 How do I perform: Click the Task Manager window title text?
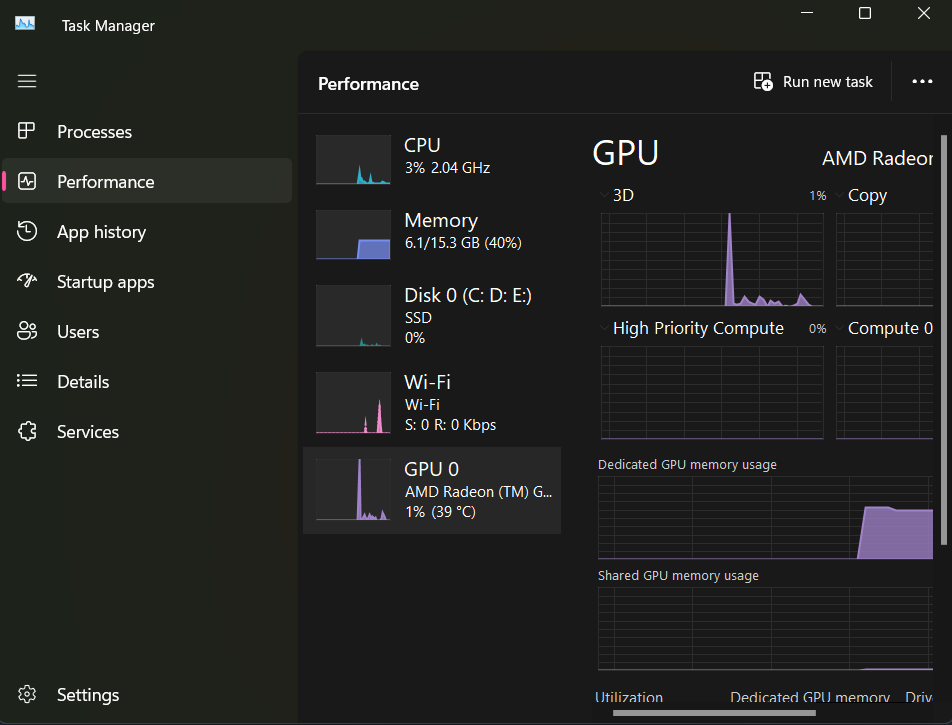pos(108,26)
